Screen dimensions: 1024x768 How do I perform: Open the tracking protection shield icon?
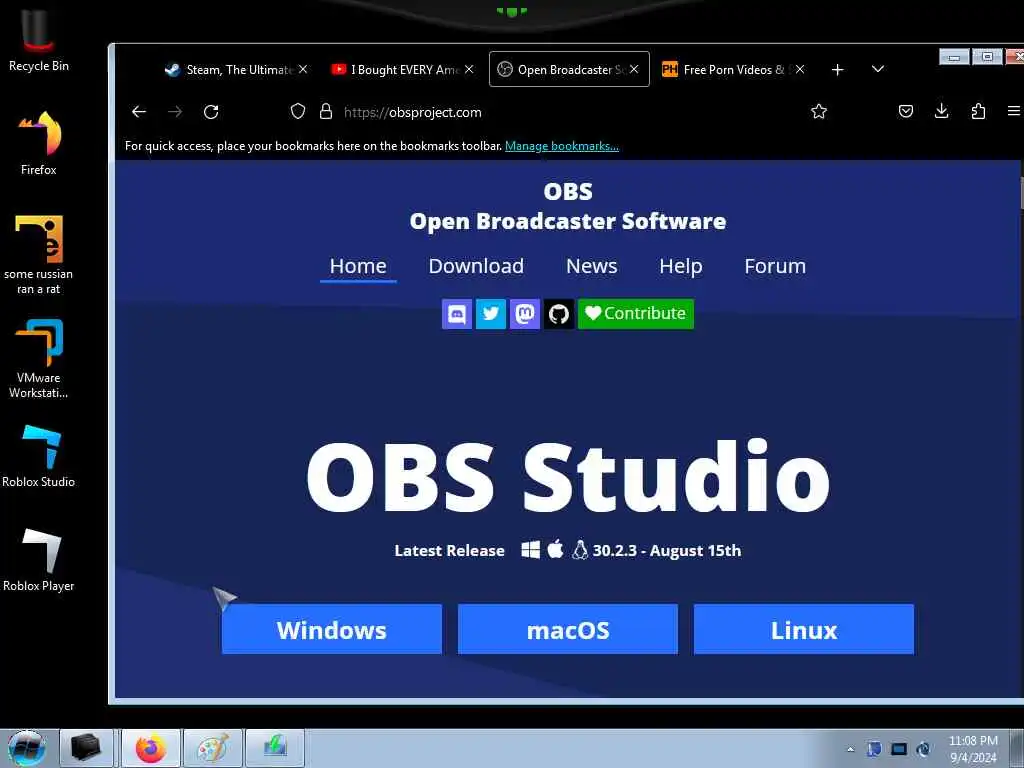298,112
